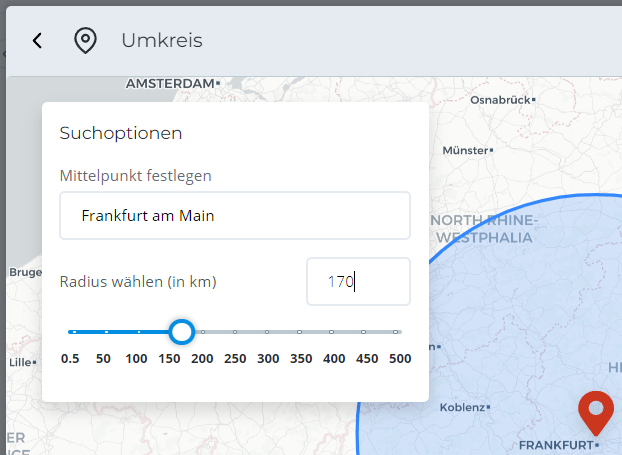Click Münster city label on the map
The image size is (622, 455).
point(462,149)
